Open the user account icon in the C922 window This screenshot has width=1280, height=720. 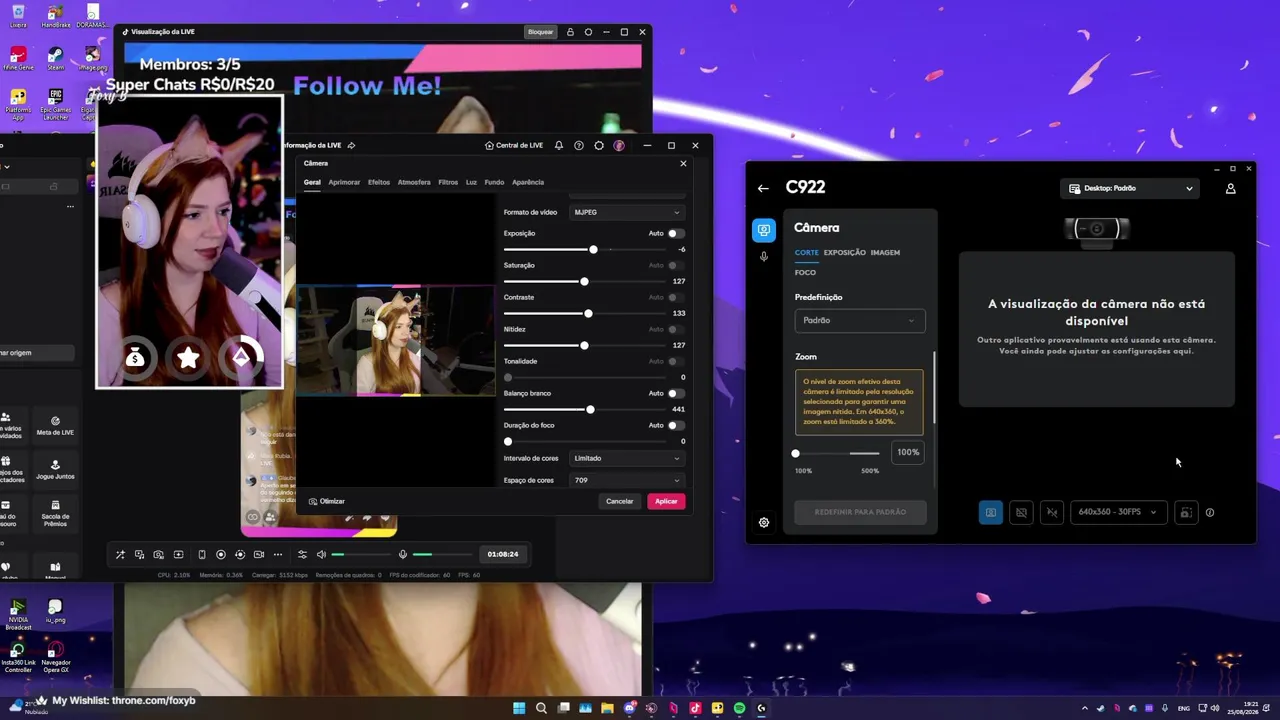coord(1231,188)
